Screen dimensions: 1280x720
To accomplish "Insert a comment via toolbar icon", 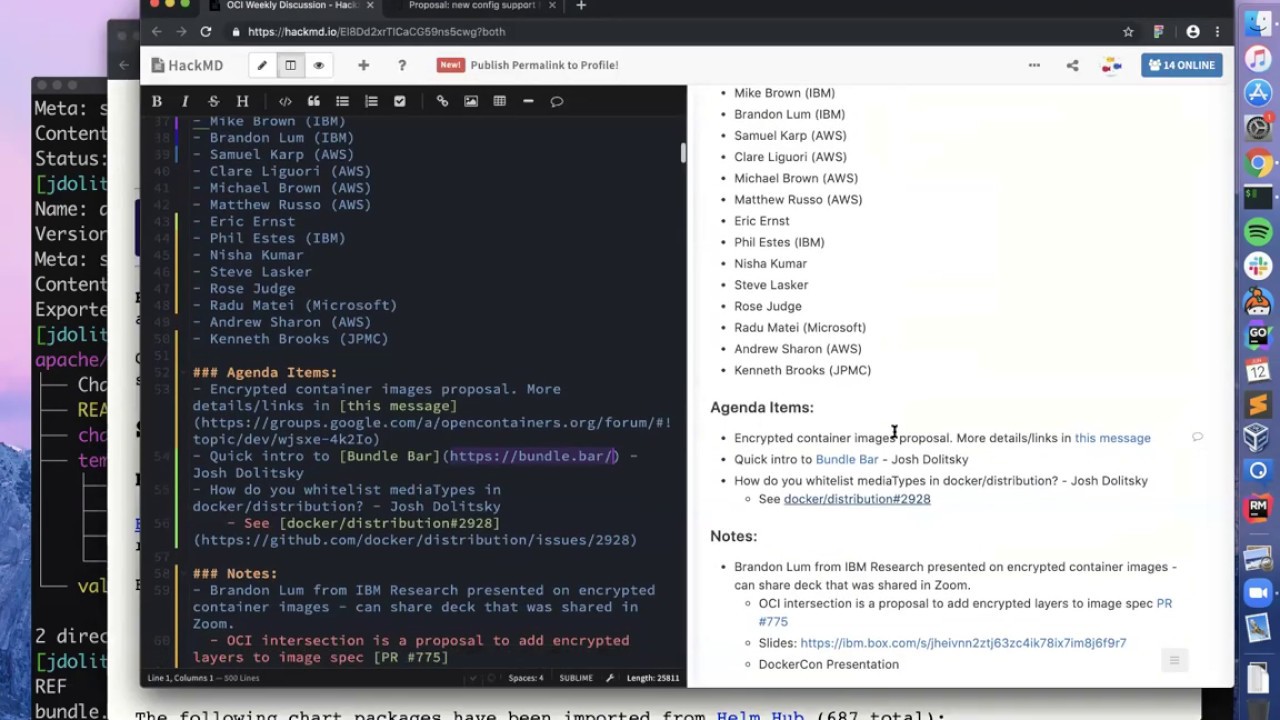I will pyautogui.click(x=557, y=101).
